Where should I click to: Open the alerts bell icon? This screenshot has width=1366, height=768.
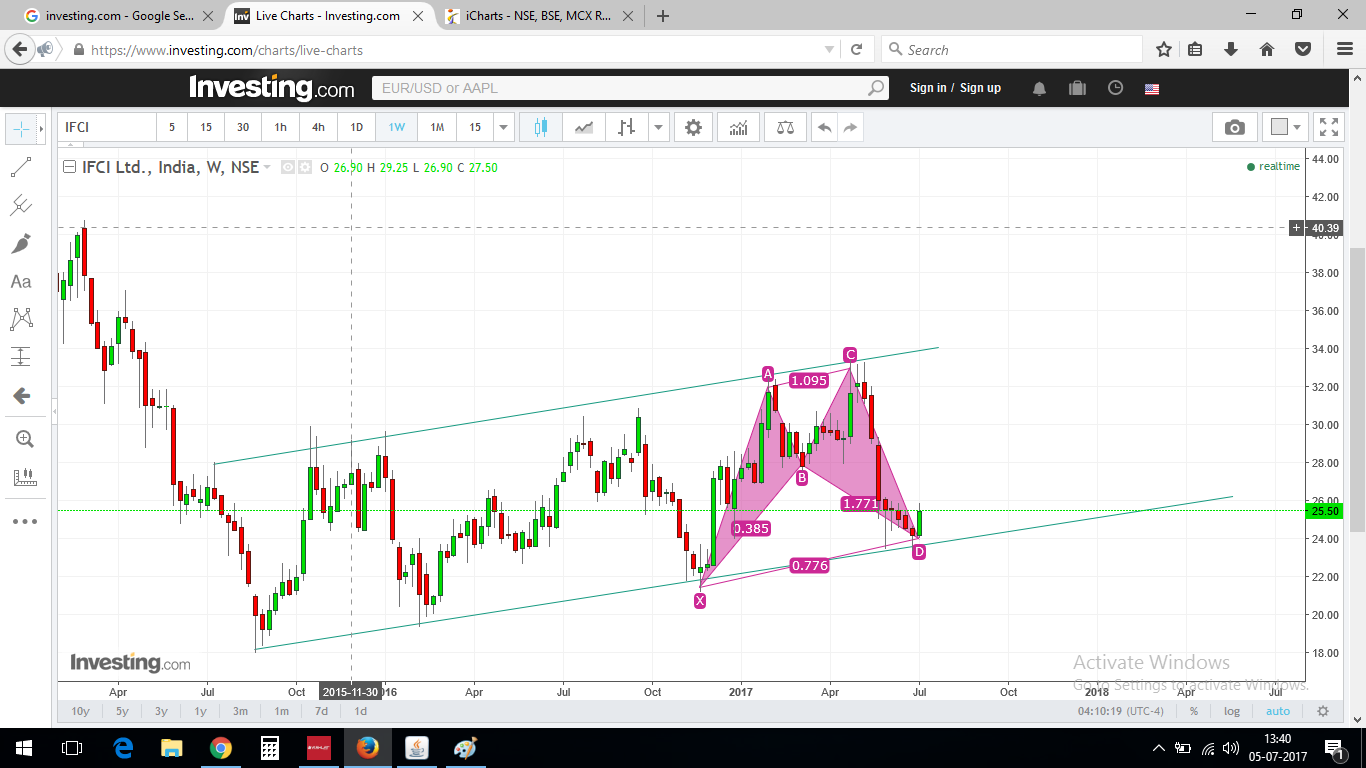click(x=1039, y=88)
